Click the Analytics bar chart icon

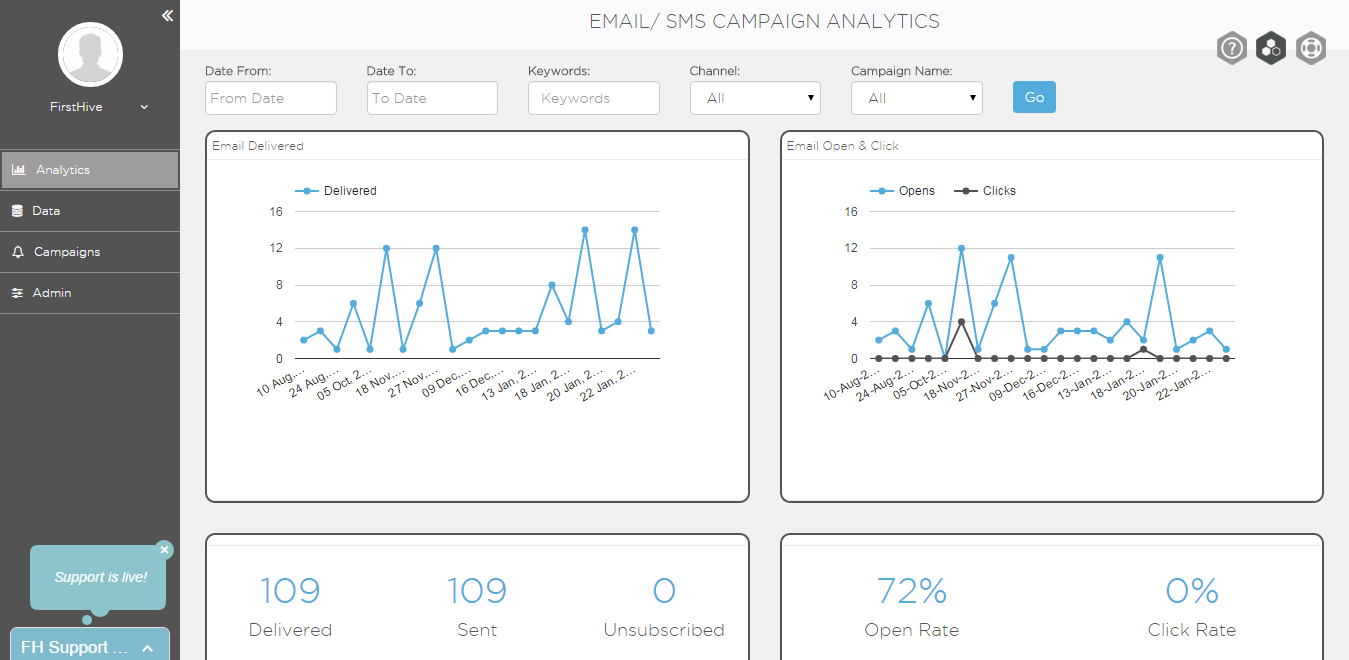pyautogui.click(x=19, y=170)
